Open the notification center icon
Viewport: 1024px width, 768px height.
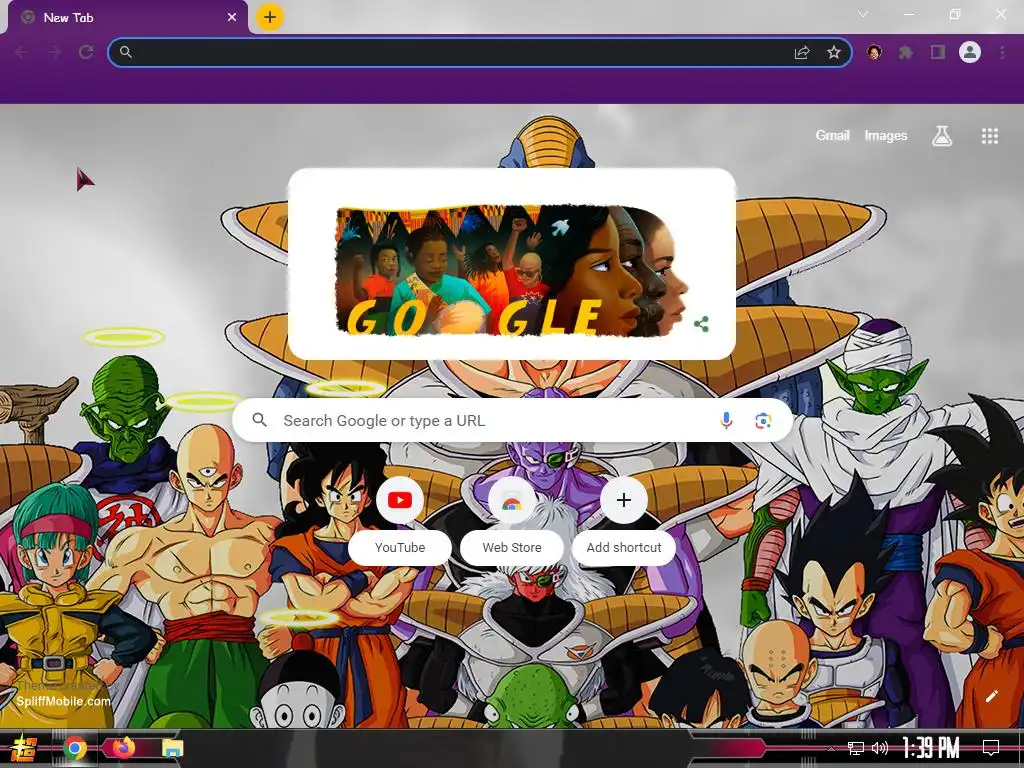click(991, 748)
